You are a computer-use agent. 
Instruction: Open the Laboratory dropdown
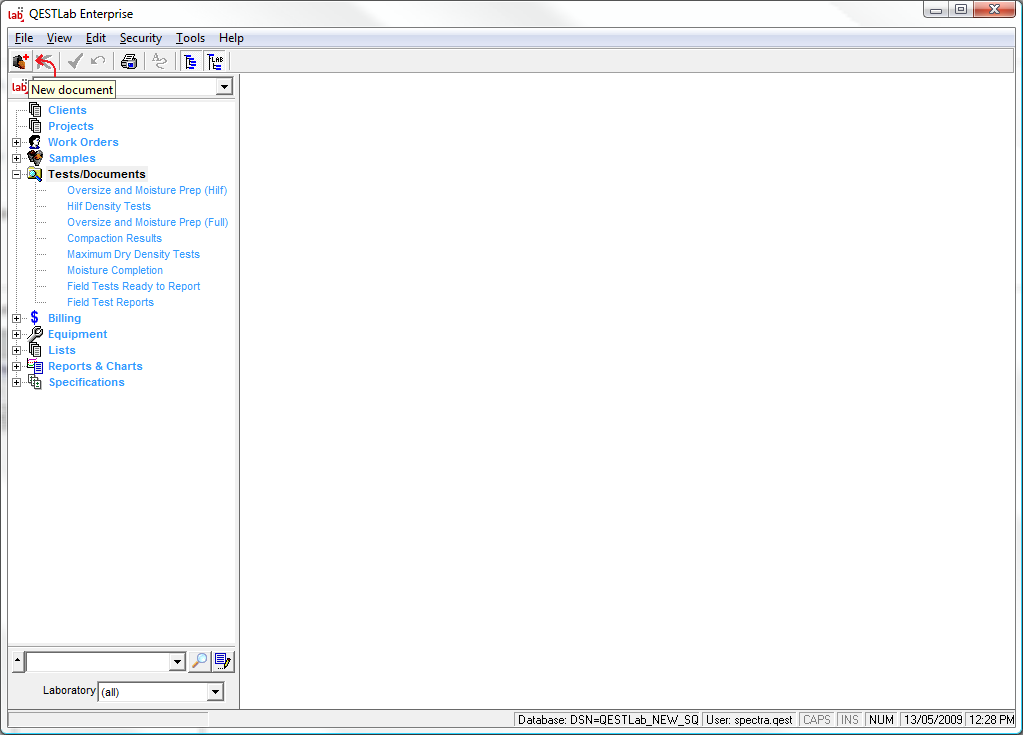(215, 692)
